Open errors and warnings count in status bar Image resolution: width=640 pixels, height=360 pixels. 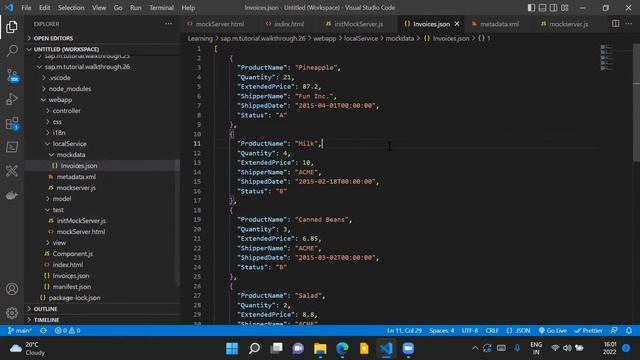click(x=67, y=330)
